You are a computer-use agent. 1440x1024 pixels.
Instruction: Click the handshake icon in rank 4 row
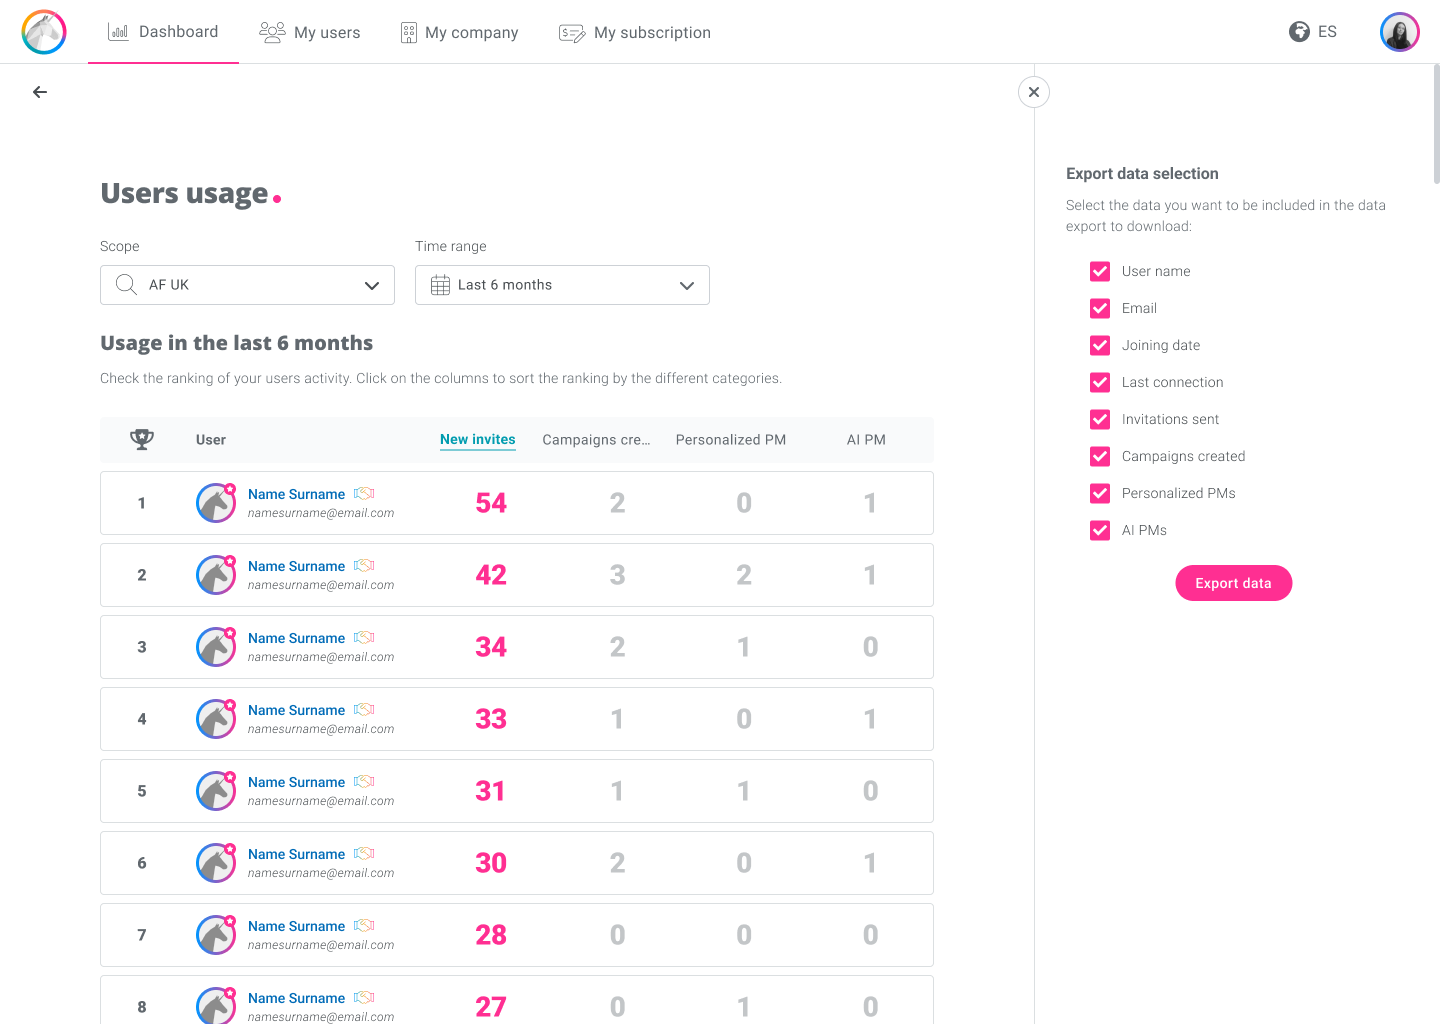(x=364, y=710)
